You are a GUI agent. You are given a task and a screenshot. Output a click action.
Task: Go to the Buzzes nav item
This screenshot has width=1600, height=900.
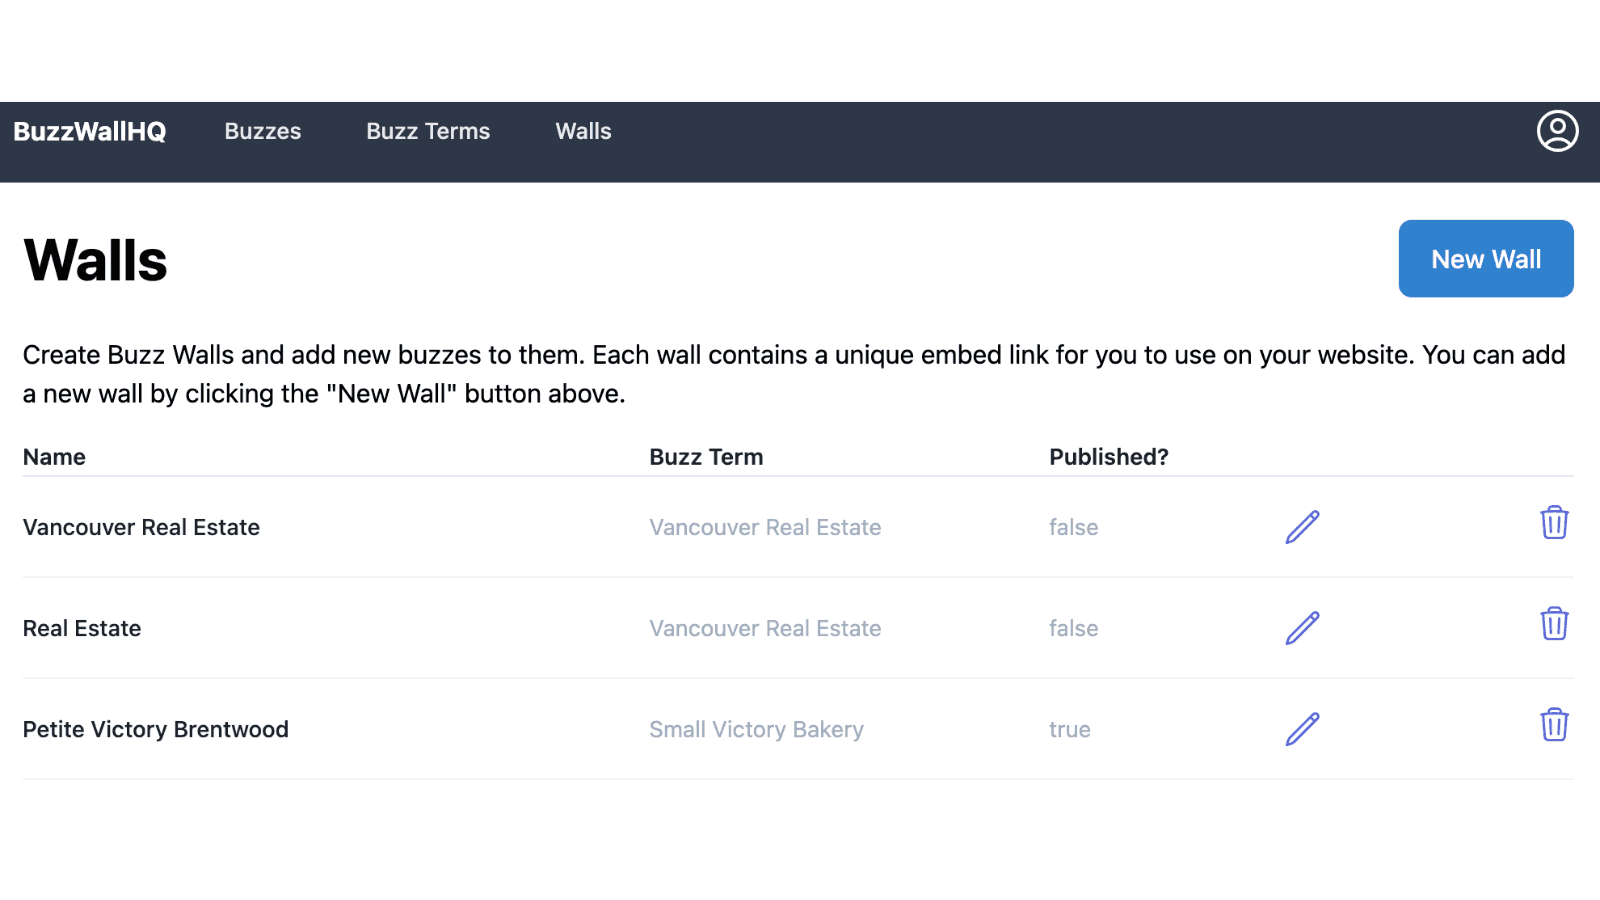pyautogui.click(x=263, y=131)
